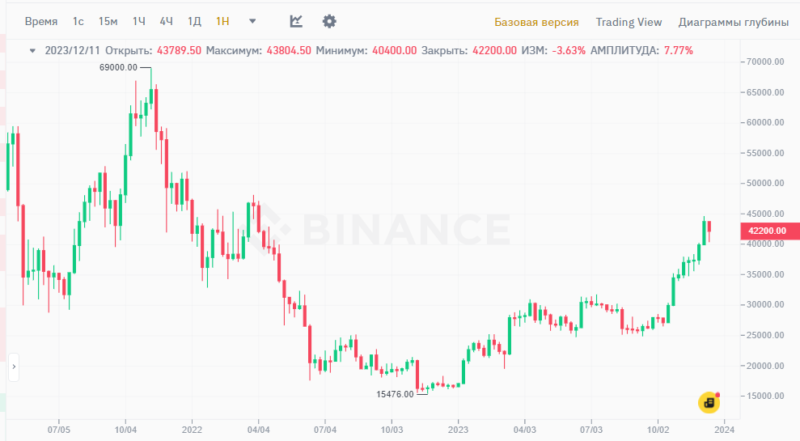Click the yellow floating chat widget icon
Image resolution: width=800 pixels, height=441 pixels.
709,402
